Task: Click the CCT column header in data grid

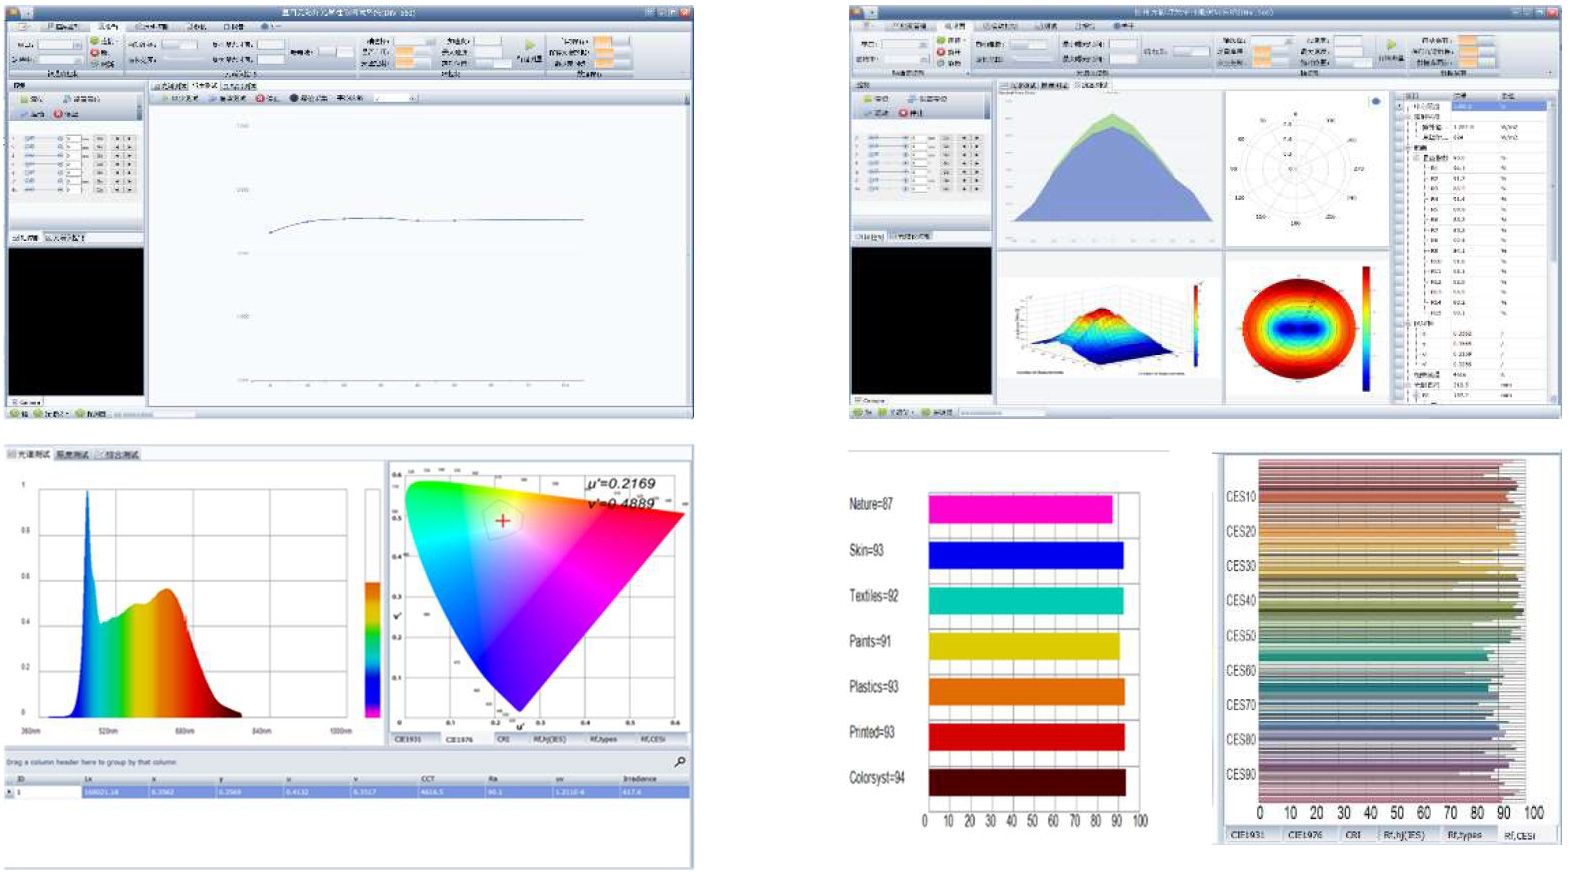Action: click(x=428, y=778)
